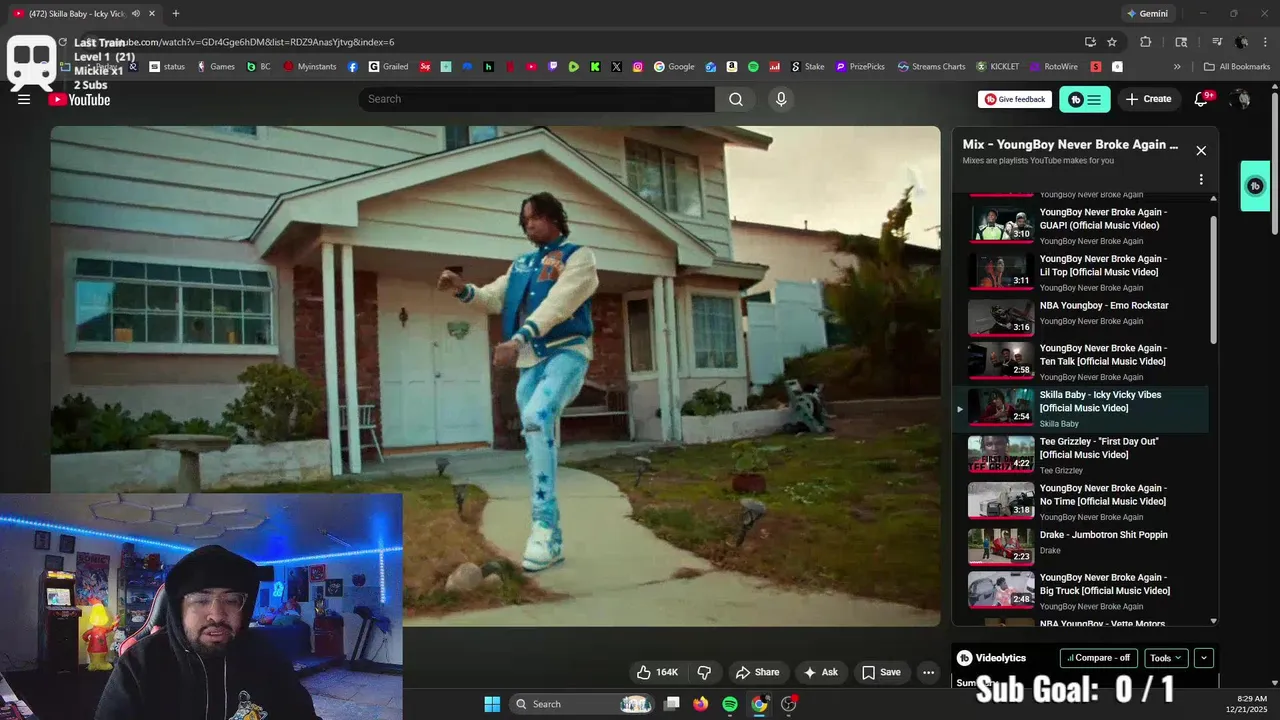Share the video
The image size is (1280, 720).
(x=757, y=672)
